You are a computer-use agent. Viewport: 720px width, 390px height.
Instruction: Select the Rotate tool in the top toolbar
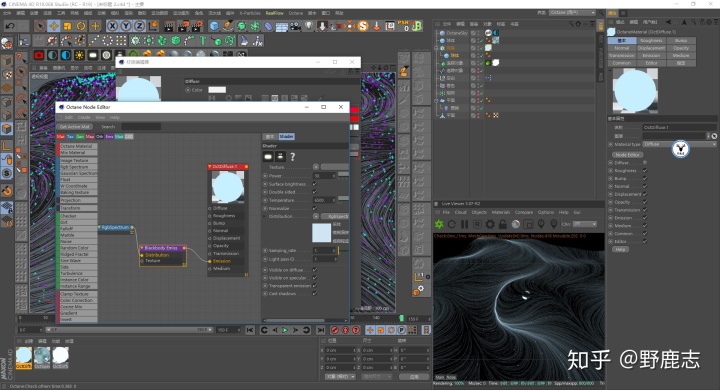pyautogui.click(x=81, y=26)
